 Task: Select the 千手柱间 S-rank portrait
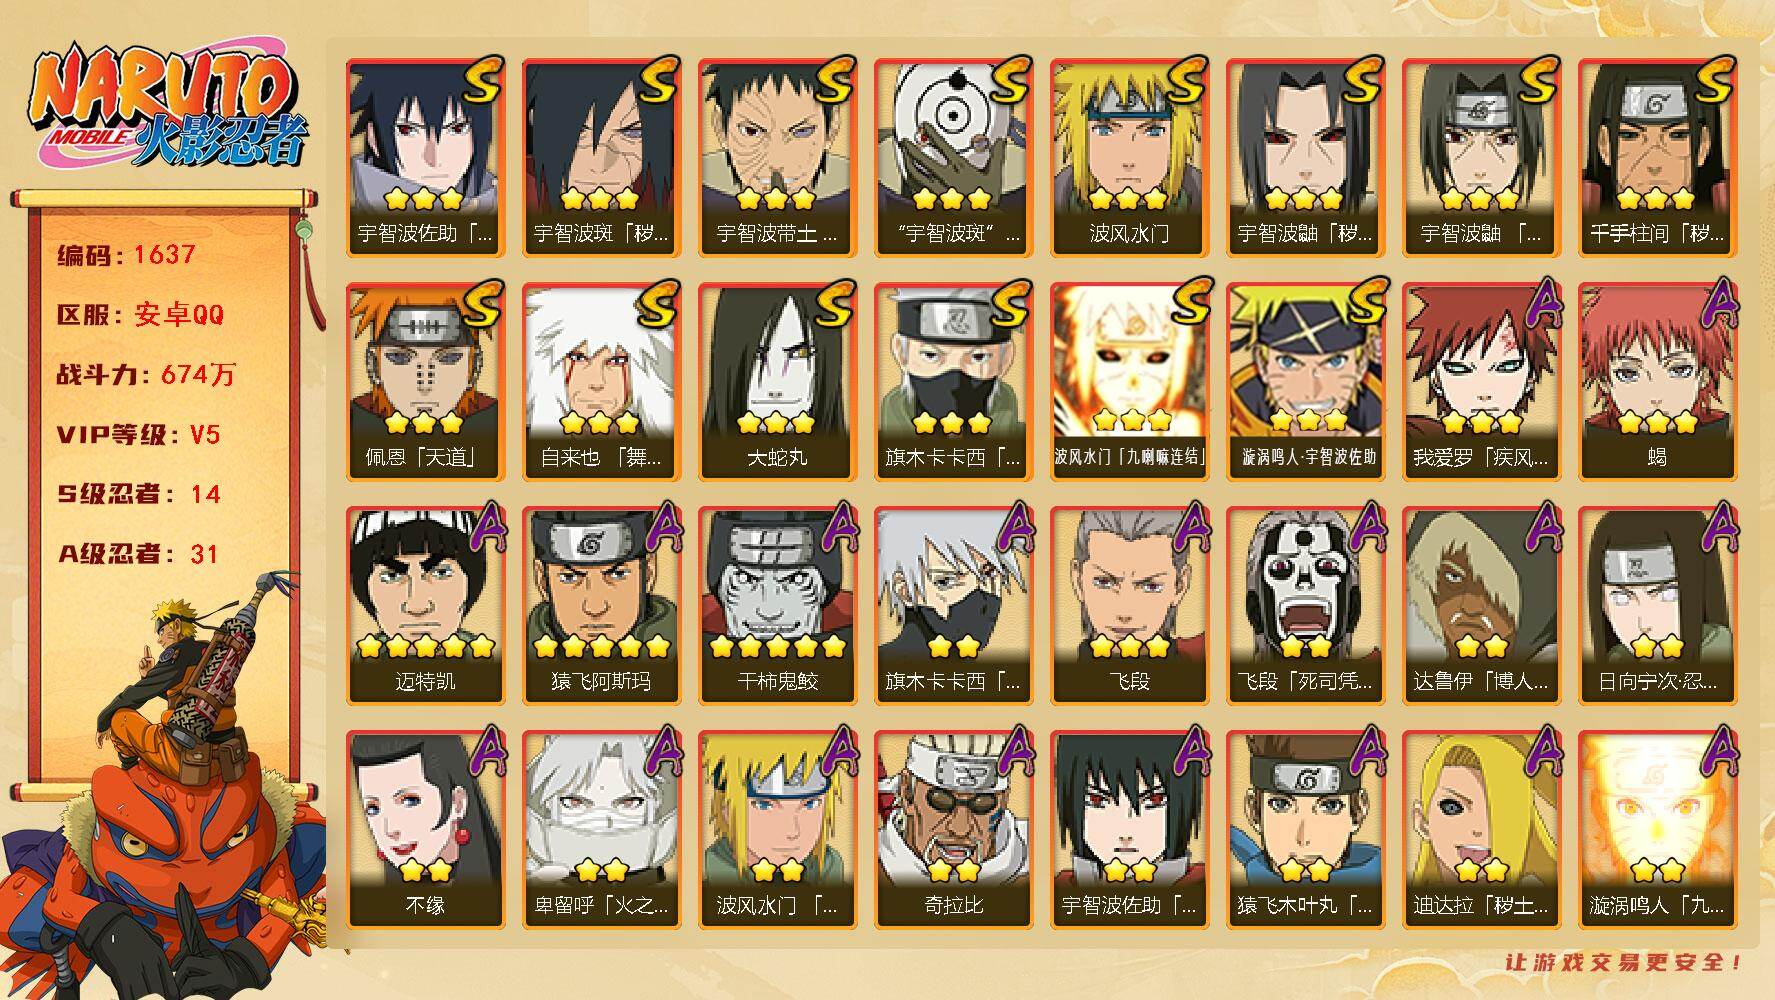1657,157
